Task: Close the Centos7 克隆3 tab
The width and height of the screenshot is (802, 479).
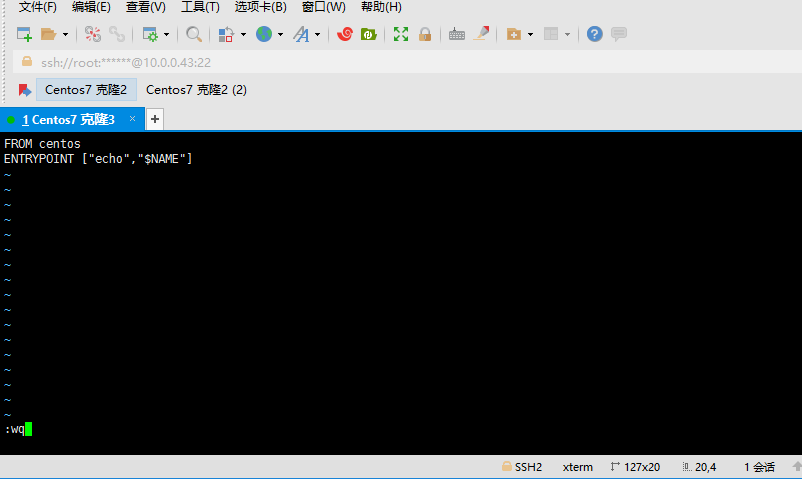Action: pos(132,119)
